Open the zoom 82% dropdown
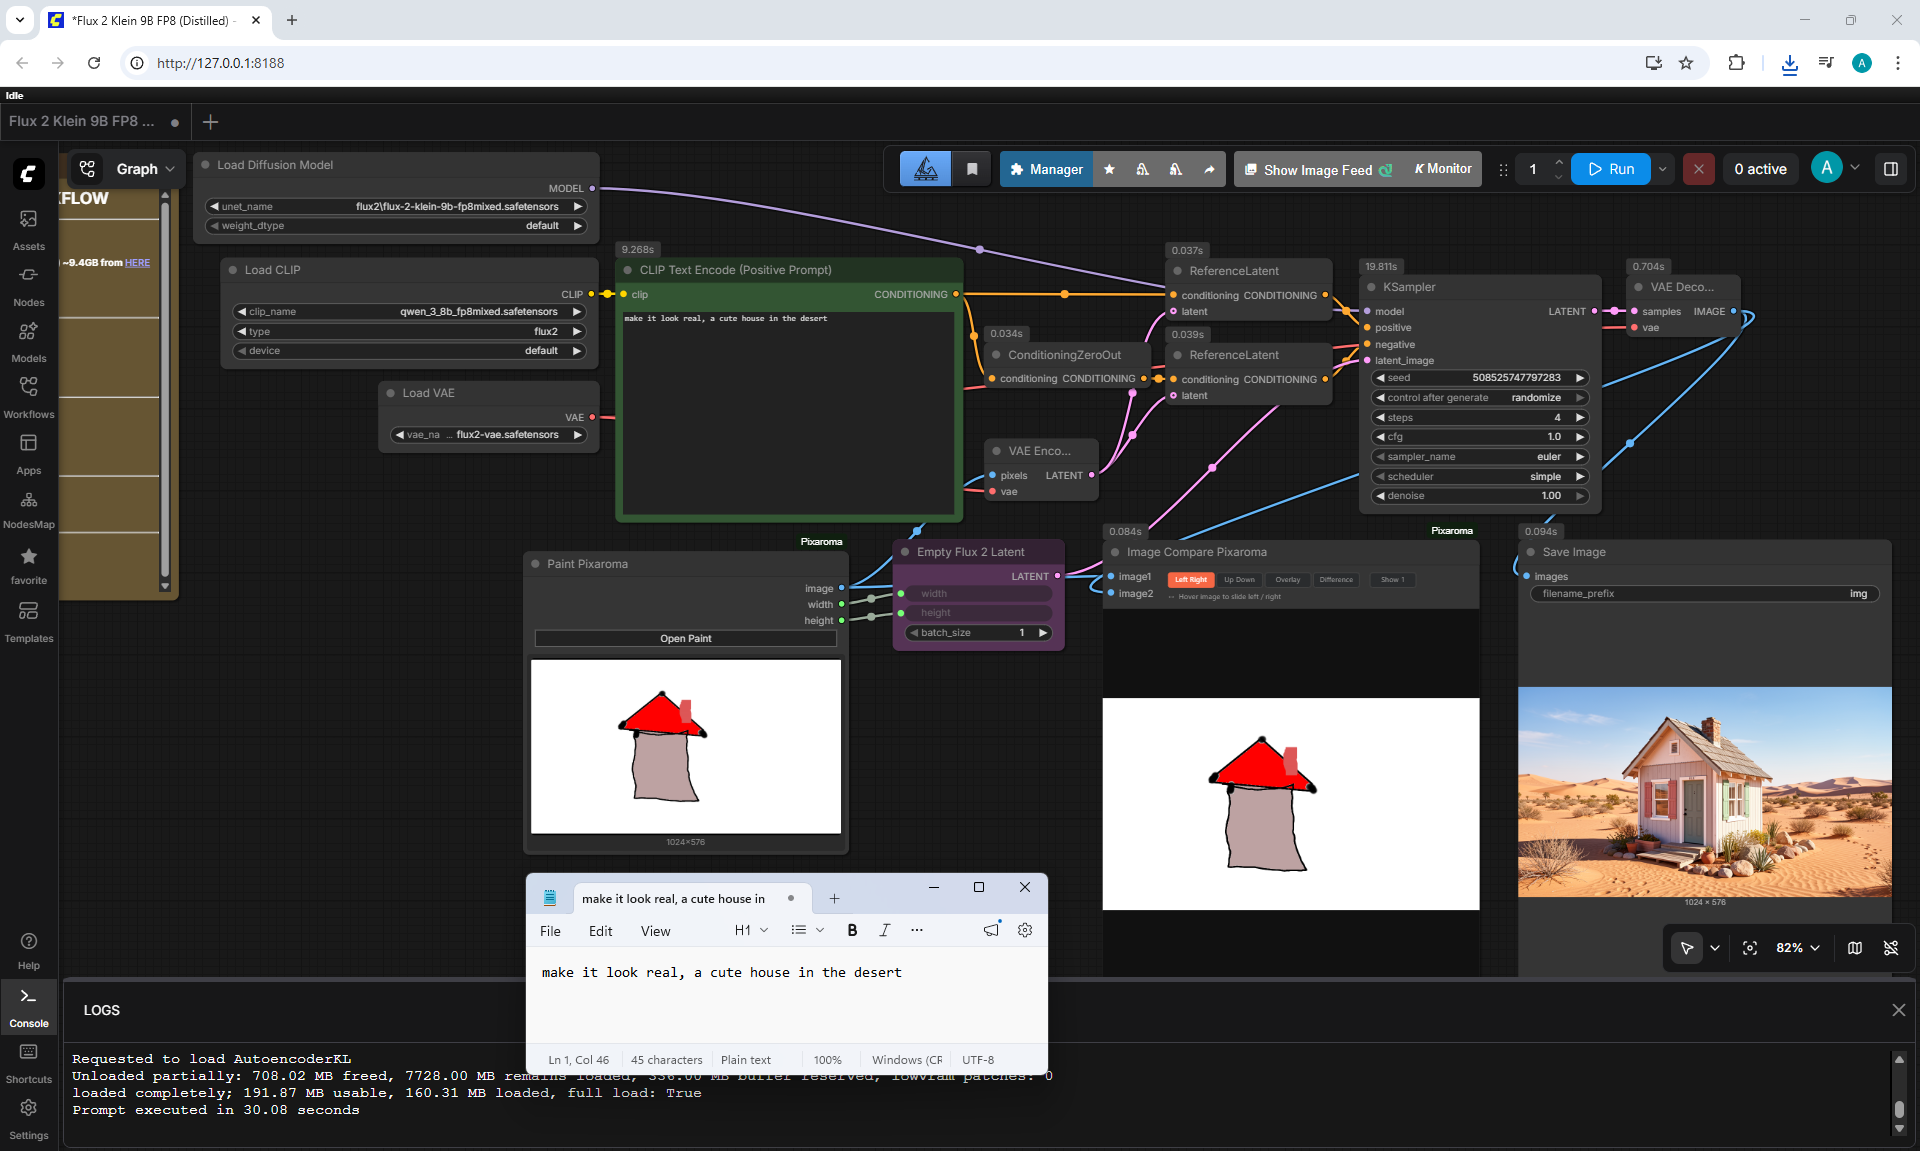 (x=1798, y=948)
